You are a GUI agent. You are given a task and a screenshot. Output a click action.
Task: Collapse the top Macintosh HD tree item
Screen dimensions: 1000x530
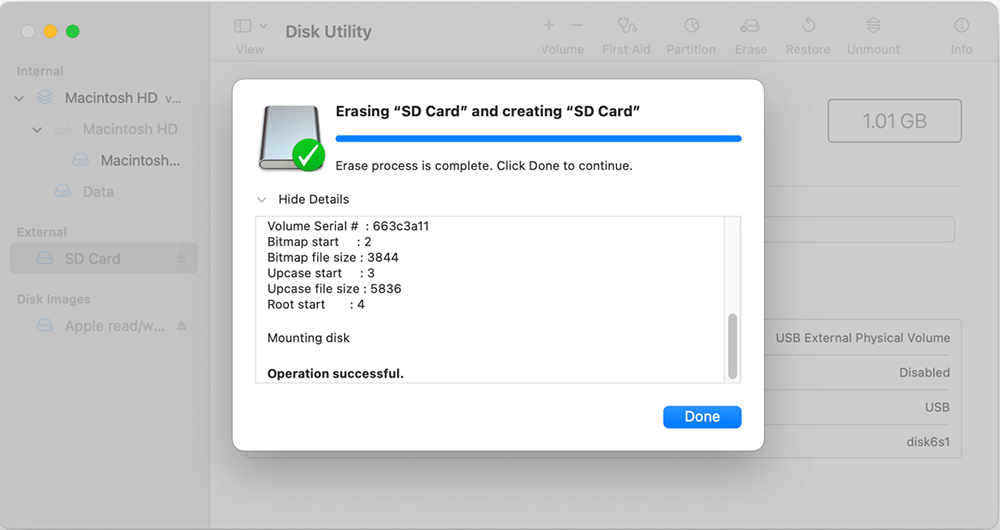pos(20,98)
